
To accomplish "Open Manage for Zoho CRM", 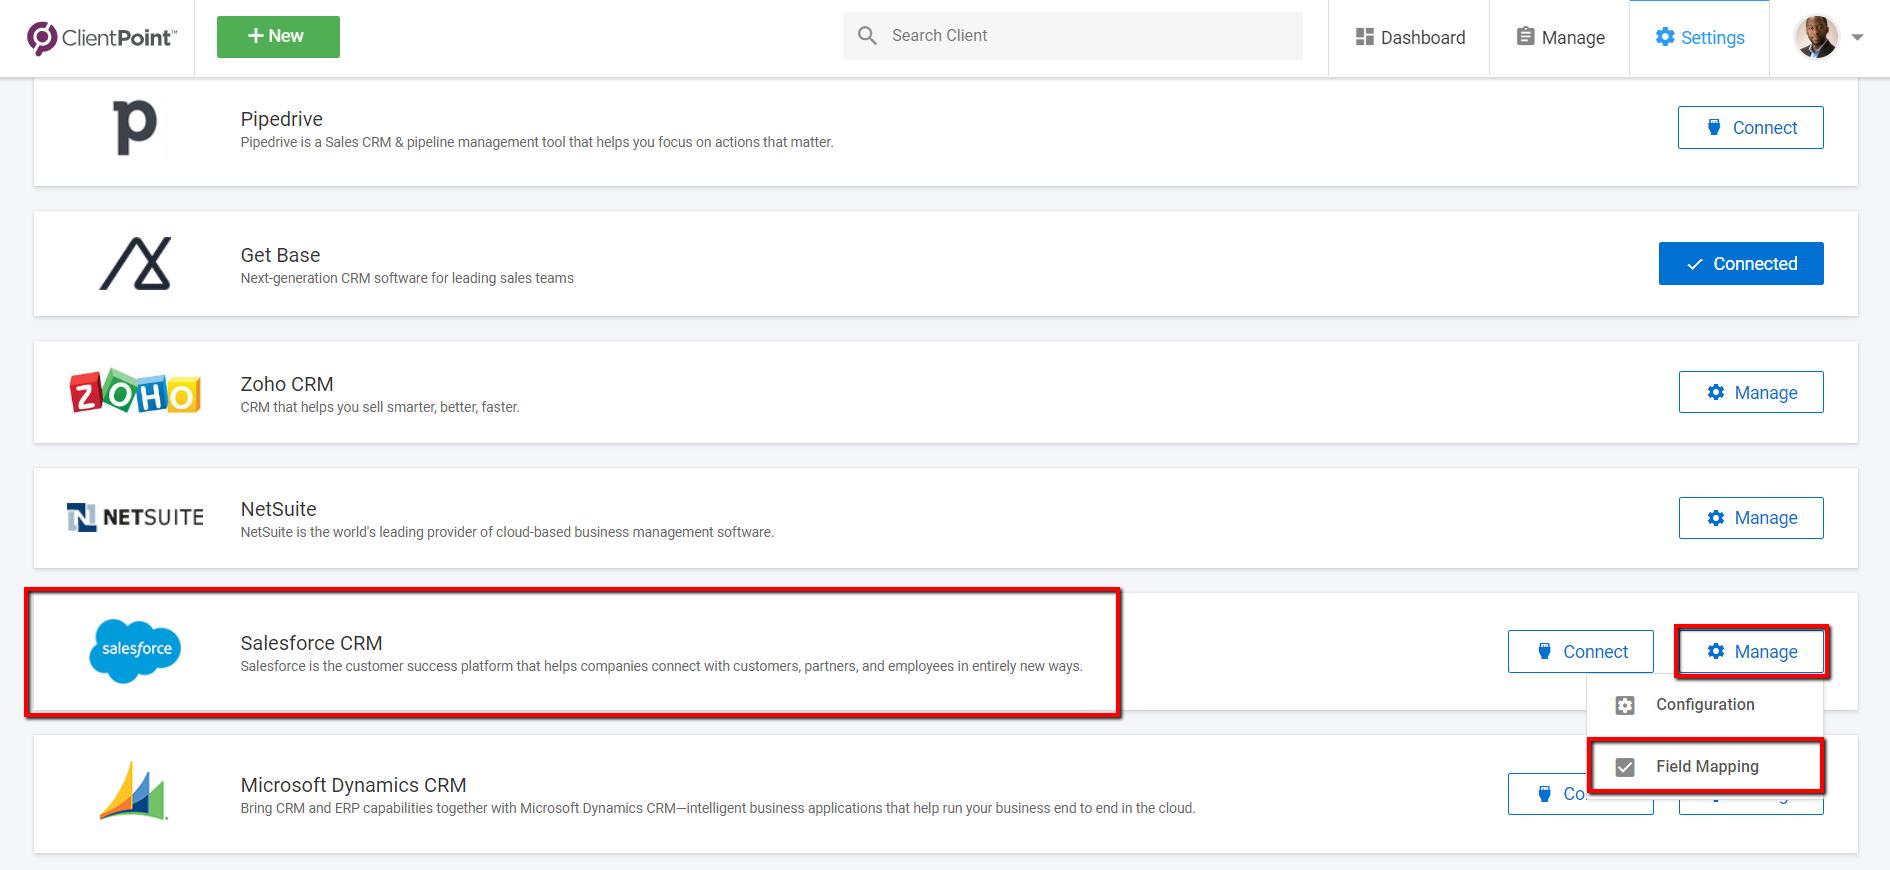I will click(1751, 392).
